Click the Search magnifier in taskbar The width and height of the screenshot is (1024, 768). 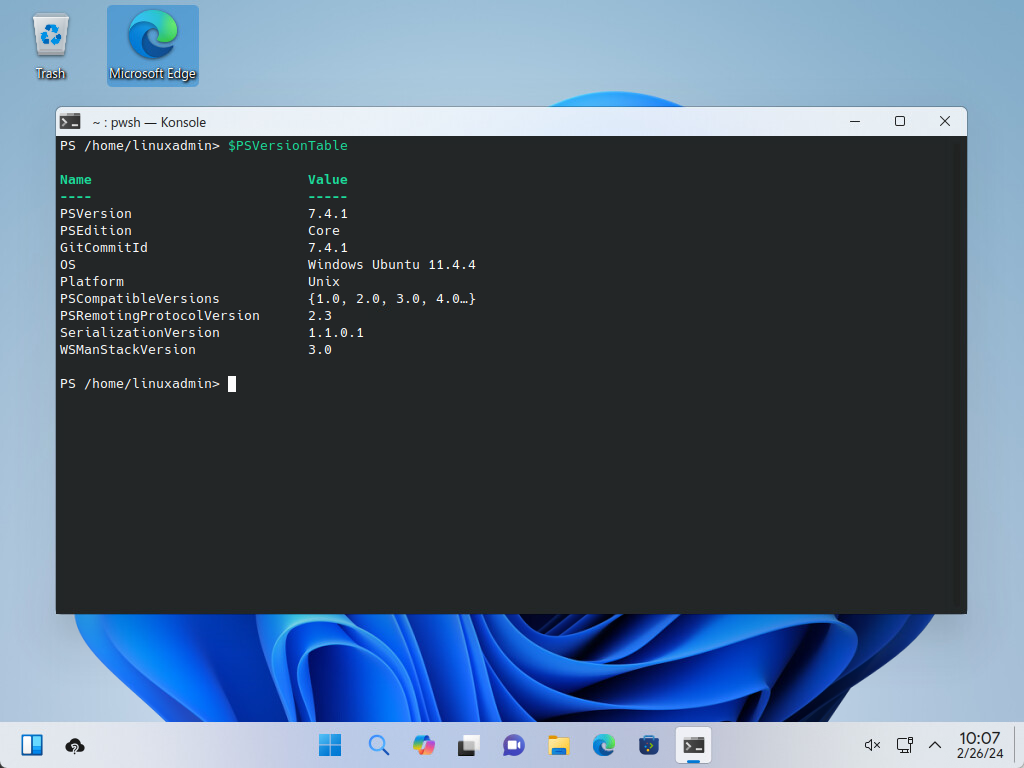click(x=378, y=745)
